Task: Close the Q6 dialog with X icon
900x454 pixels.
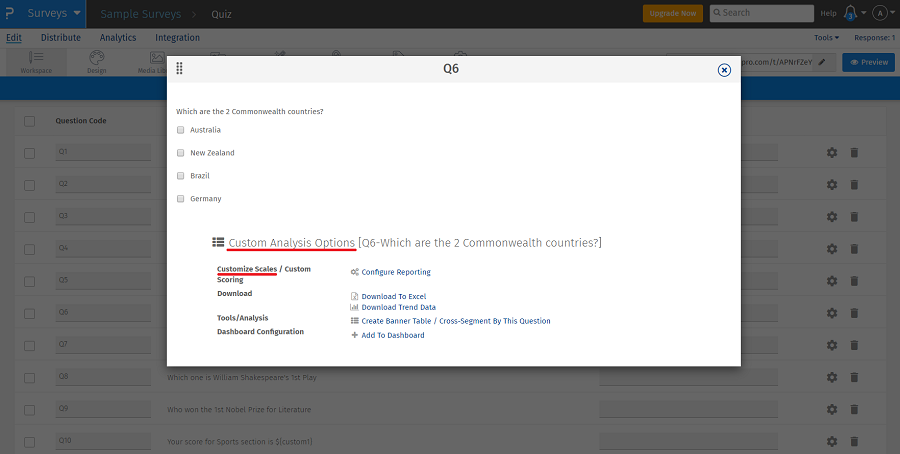Action: 724,70
